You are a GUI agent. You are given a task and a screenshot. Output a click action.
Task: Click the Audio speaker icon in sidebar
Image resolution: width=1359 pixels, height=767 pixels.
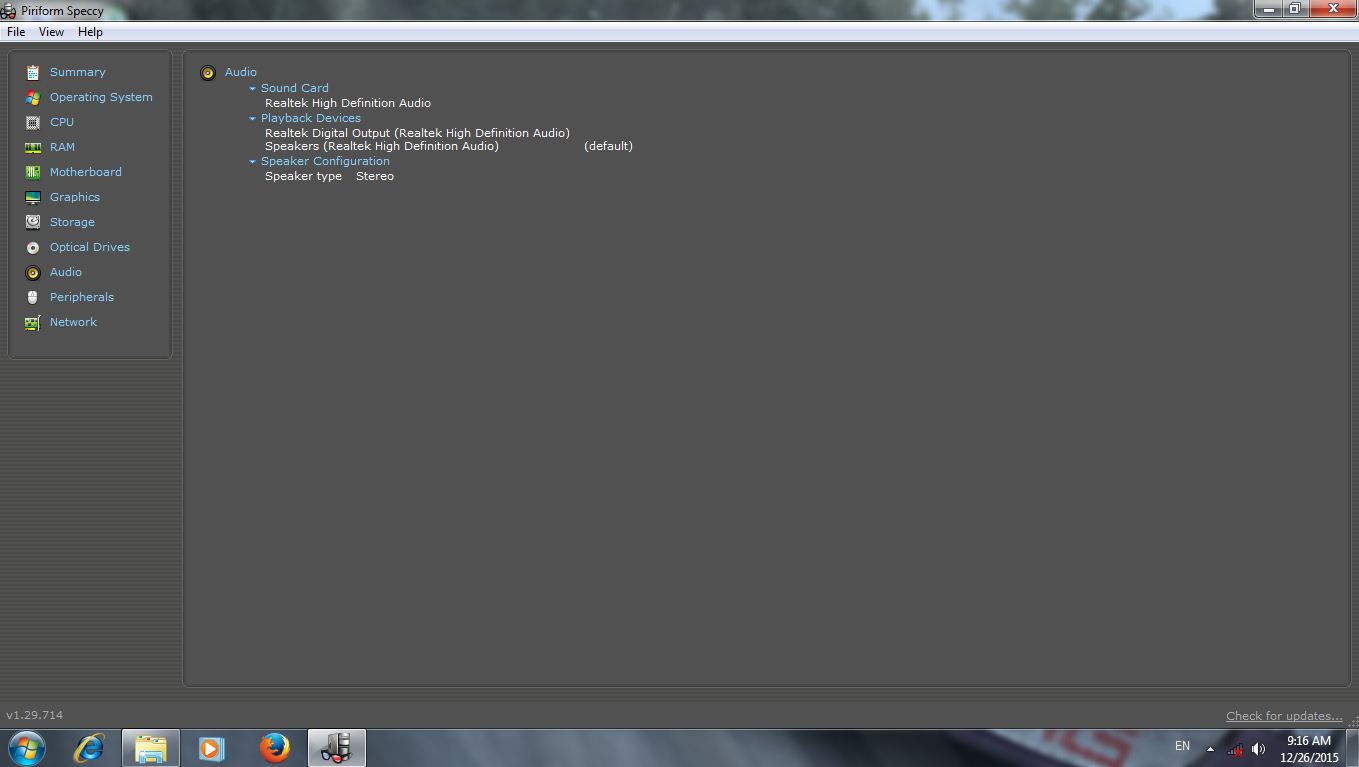[33, 272]
